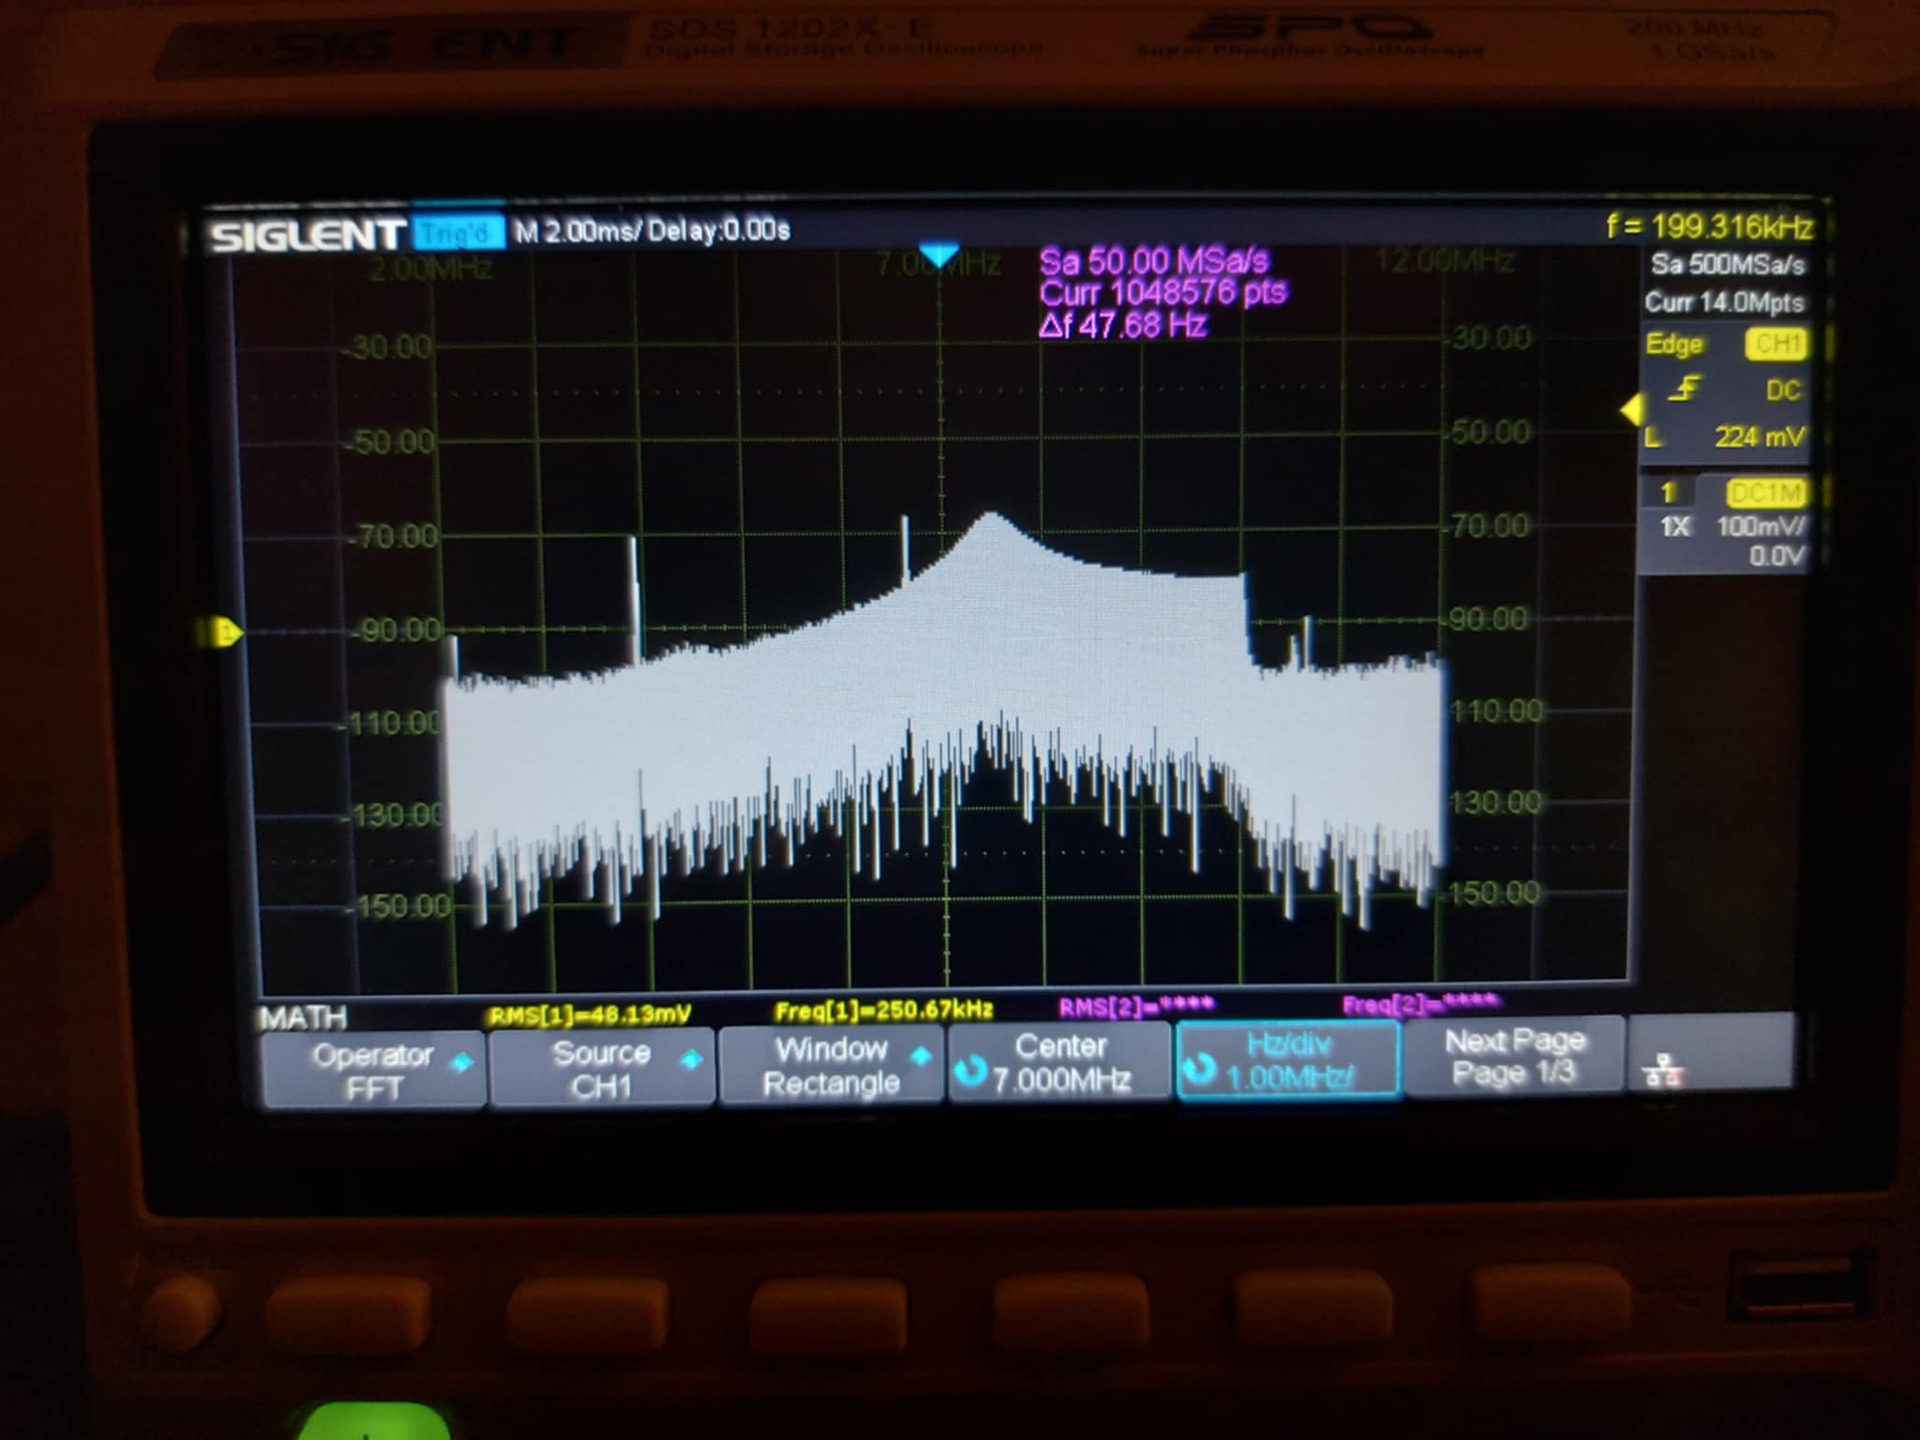Select the Hz/div 1.00MHz softkey
Screen dimensions: 1920x1440
(x=1288, y=1060)
